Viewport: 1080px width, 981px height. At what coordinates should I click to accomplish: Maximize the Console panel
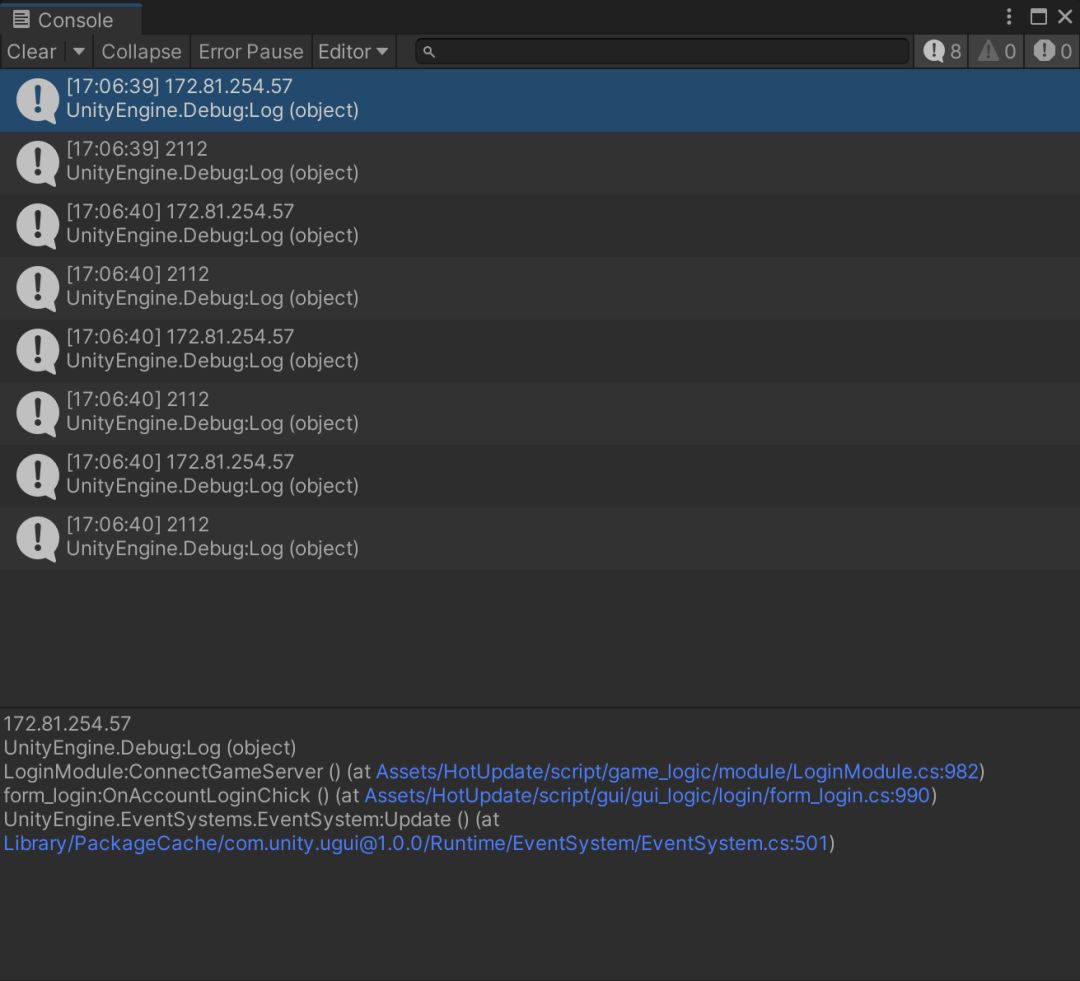pyautogui.click(x=1038, y=17)
